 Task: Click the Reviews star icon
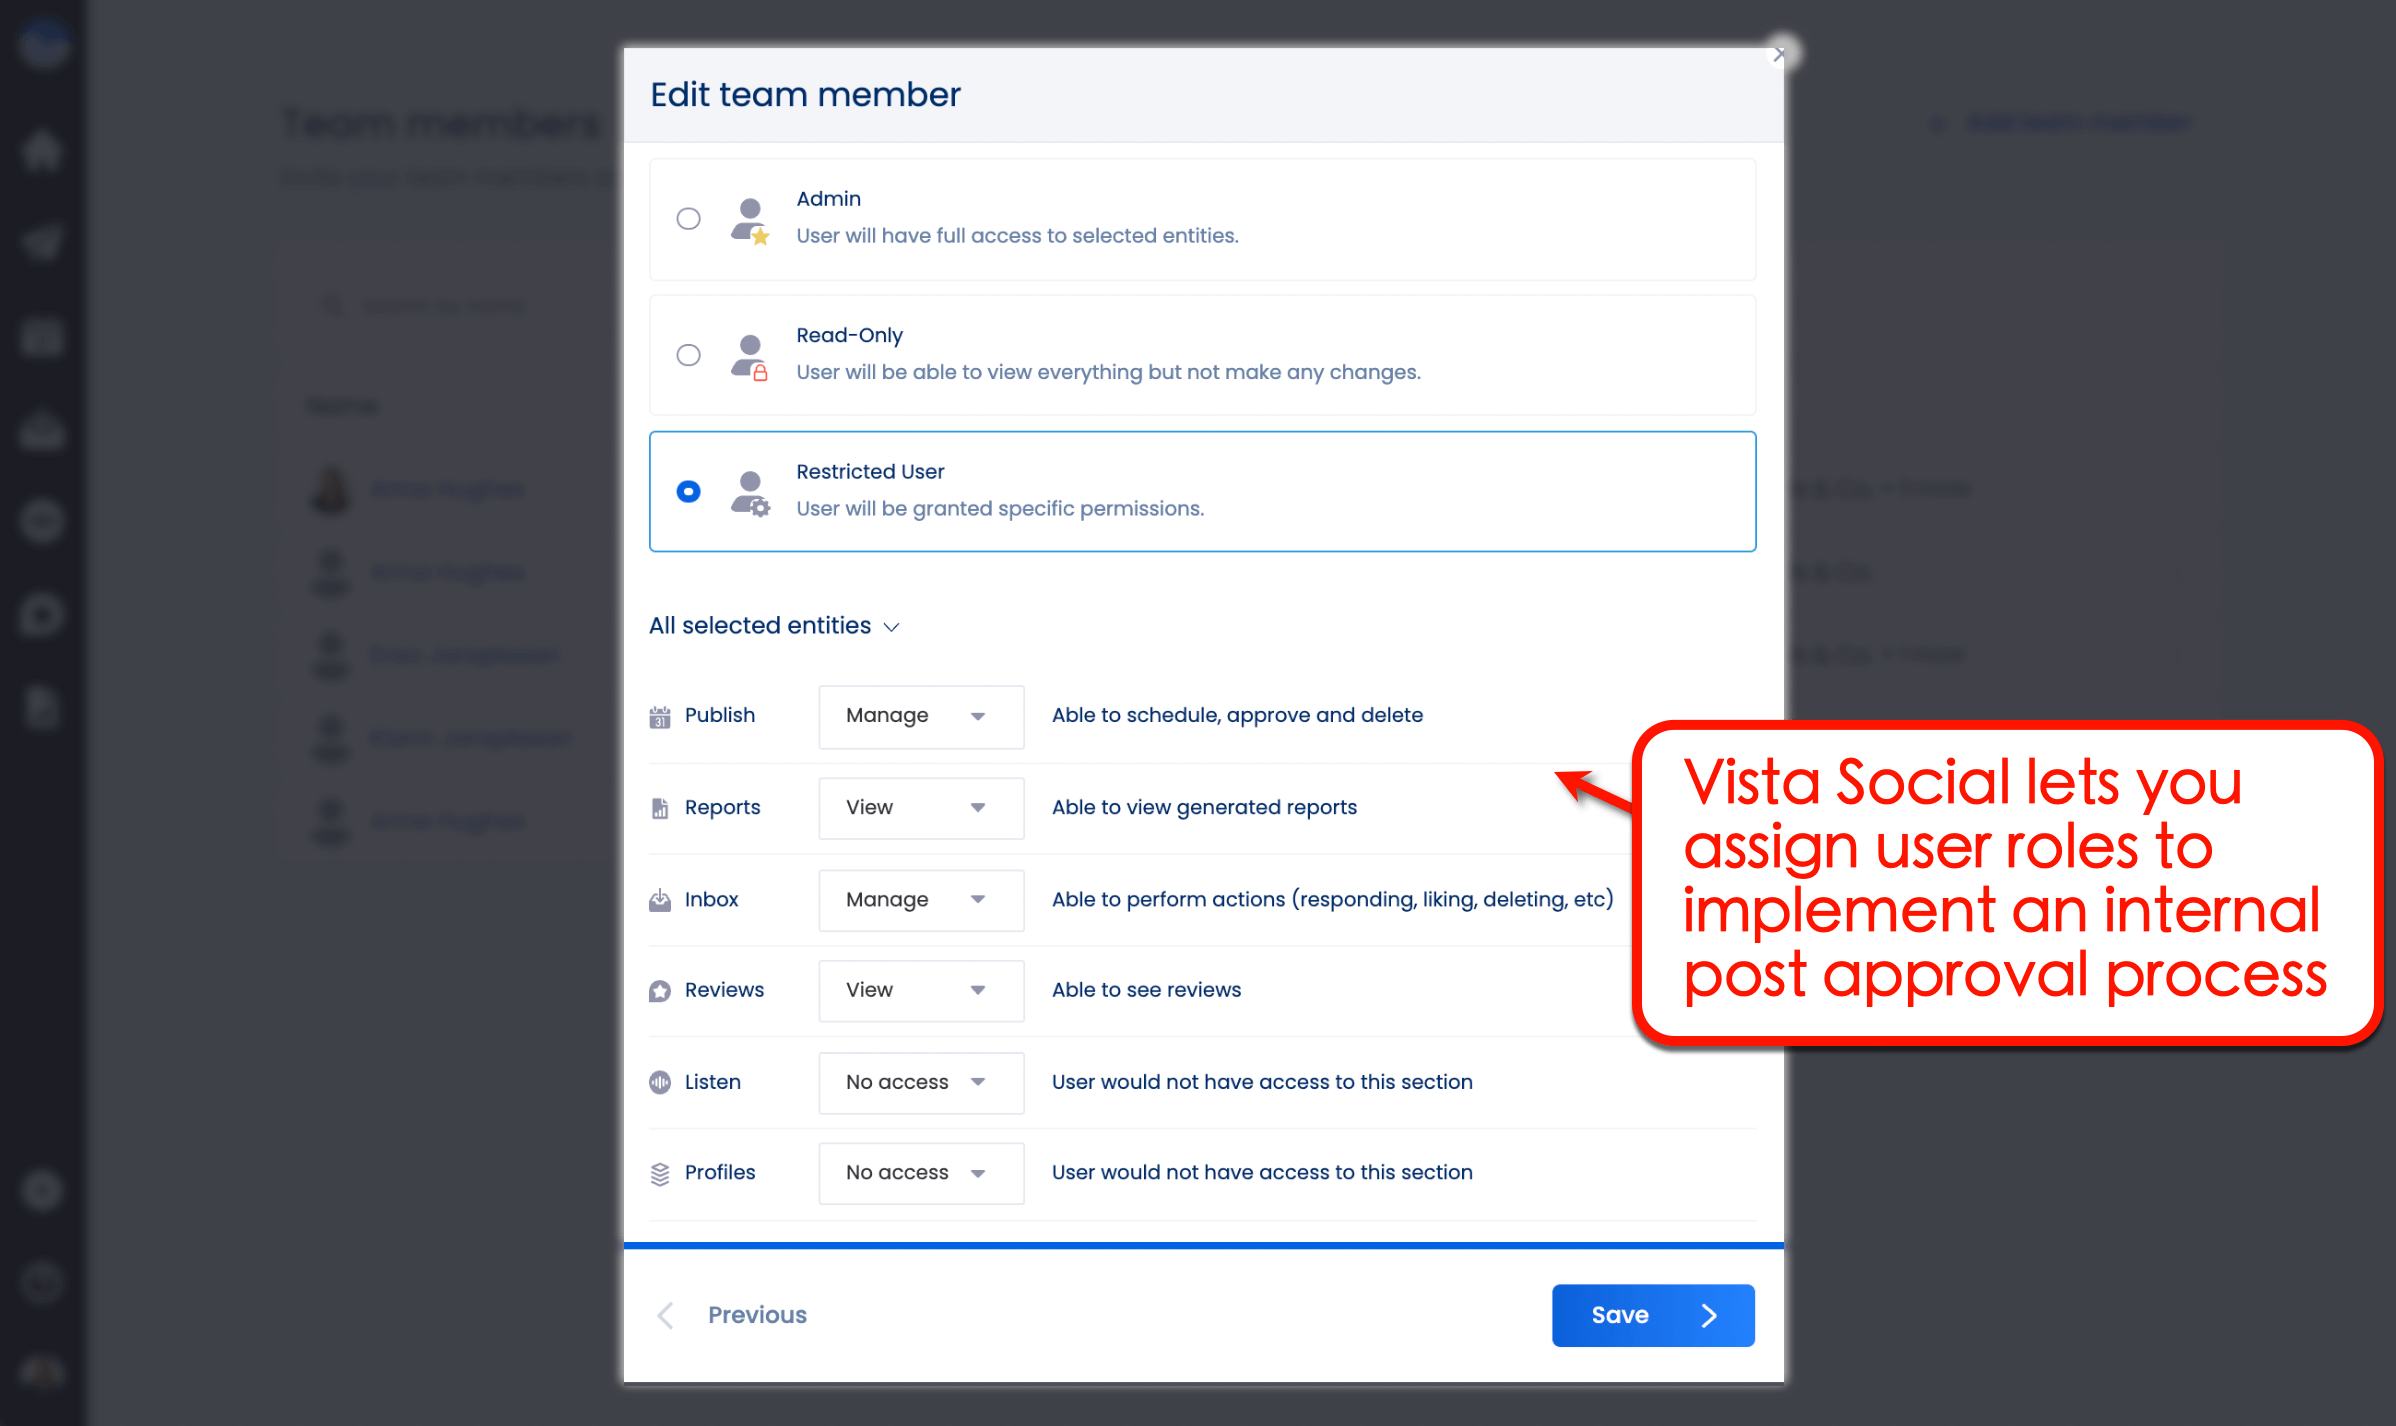pyautogui.click(x=659, y=990)
